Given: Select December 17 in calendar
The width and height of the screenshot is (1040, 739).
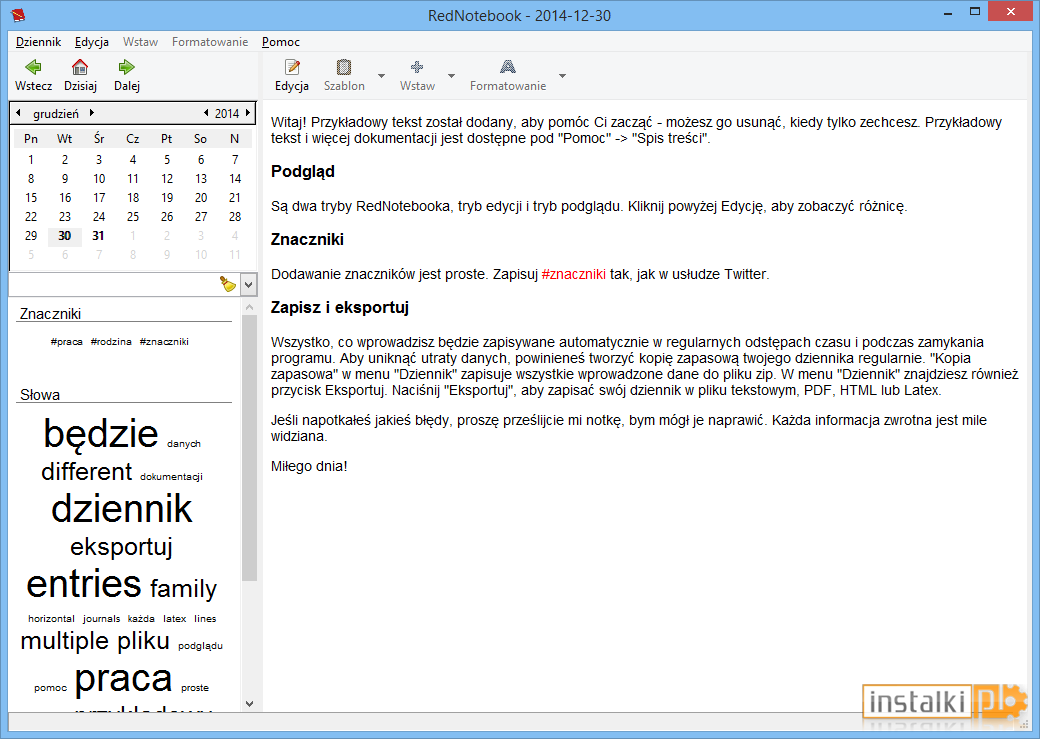Looking at the screenshot, I should [99, 198].
